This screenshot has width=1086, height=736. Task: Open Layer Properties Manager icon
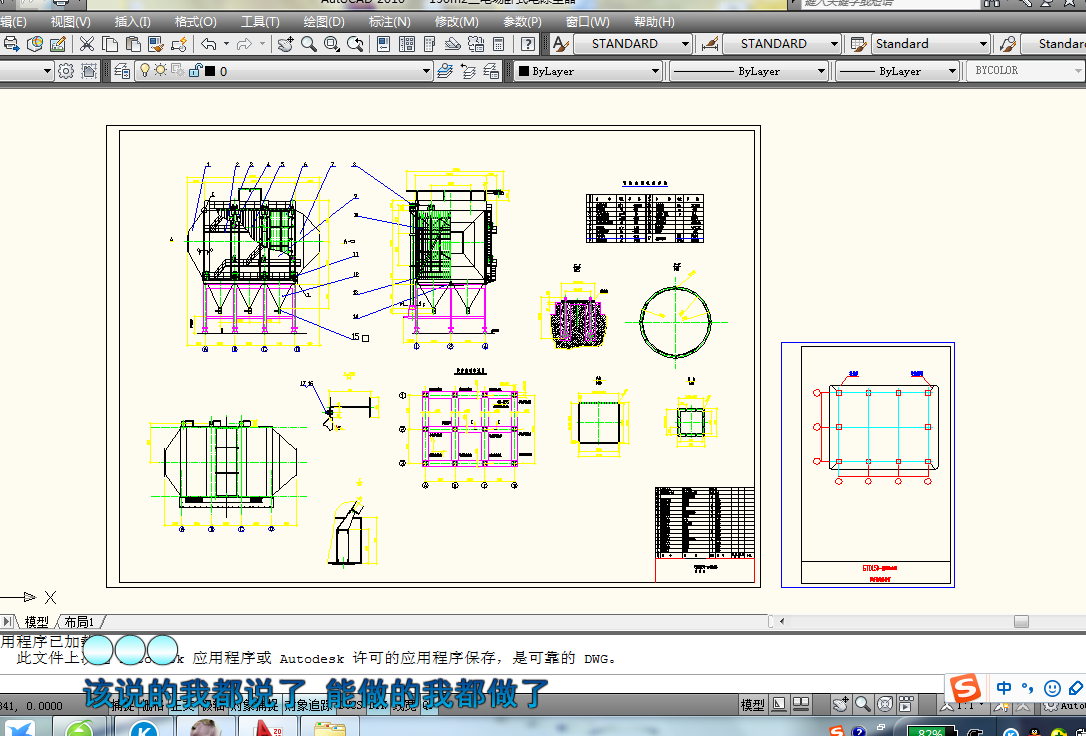[x=122, y=71]
